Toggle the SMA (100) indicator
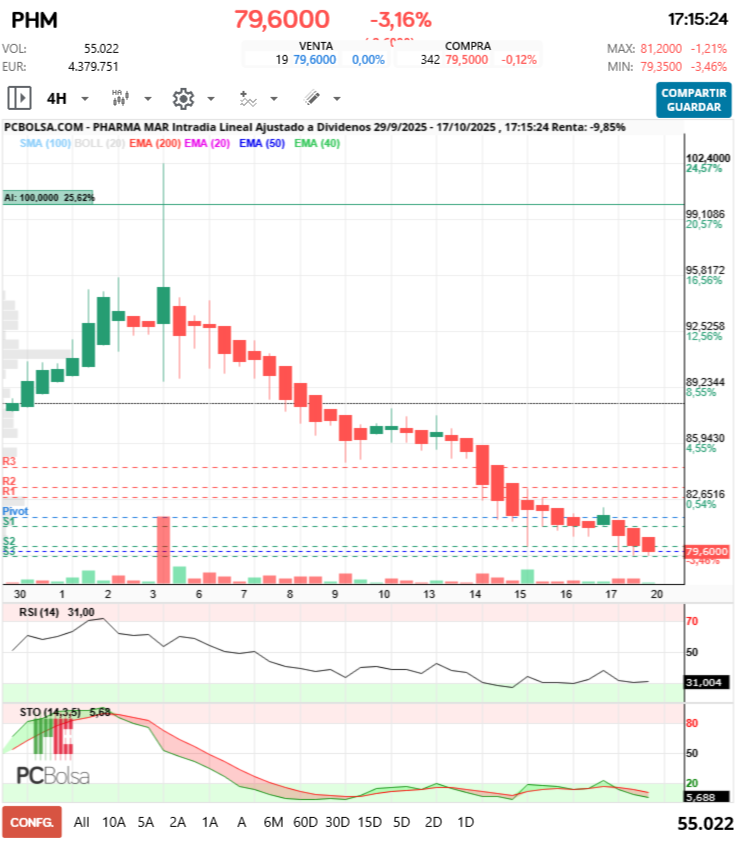Screen dimensions: 747x843 pos(44,144)
